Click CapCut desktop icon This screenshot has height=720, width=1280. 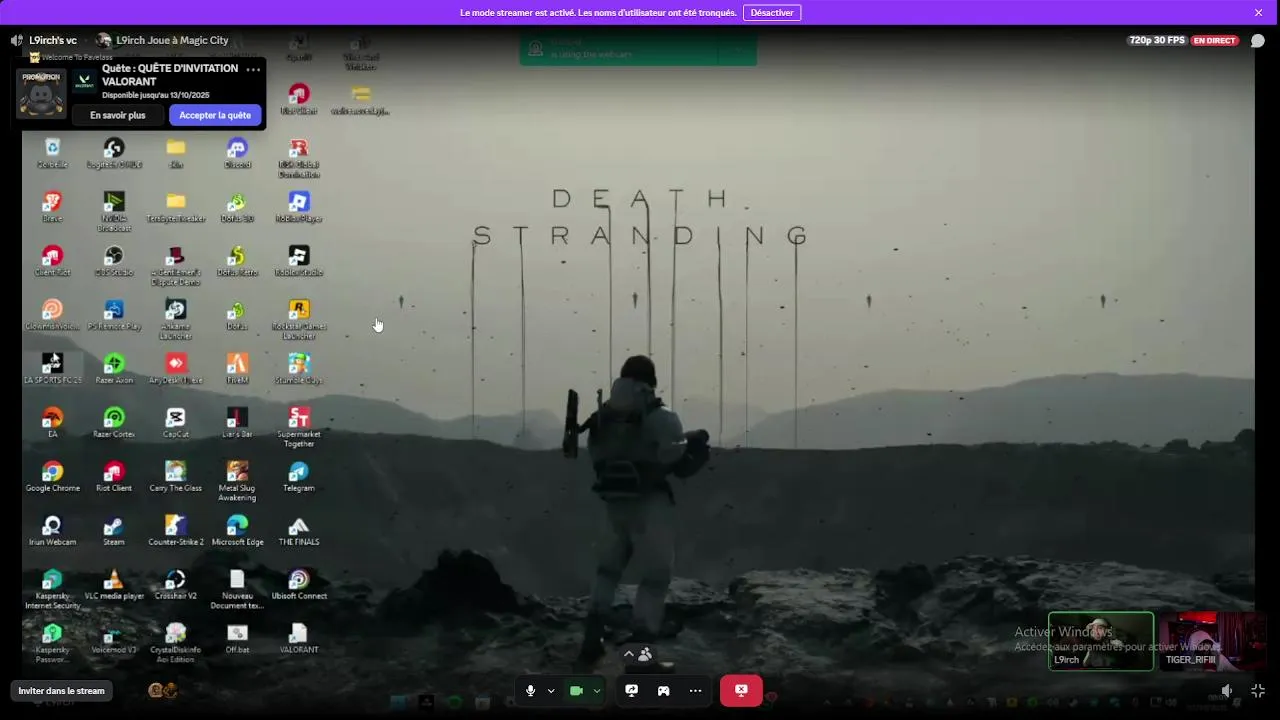(x=175, y=423)
